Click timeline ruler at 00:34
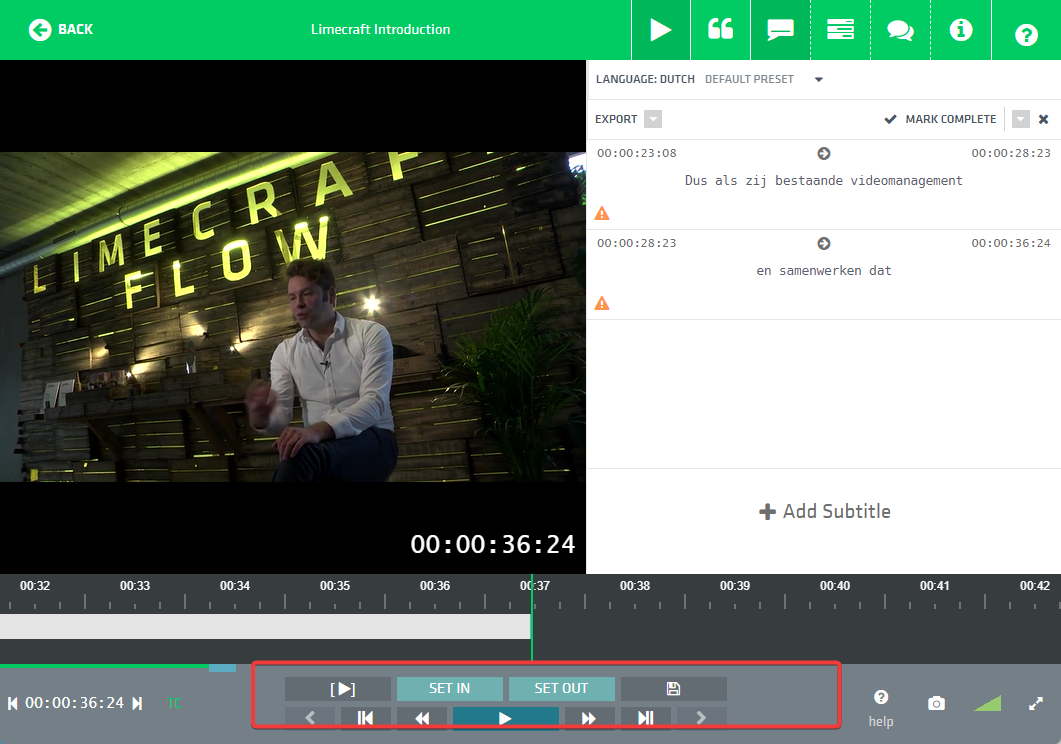The width and height of the screenshot is (1061, 744). (x=235, y=586)
